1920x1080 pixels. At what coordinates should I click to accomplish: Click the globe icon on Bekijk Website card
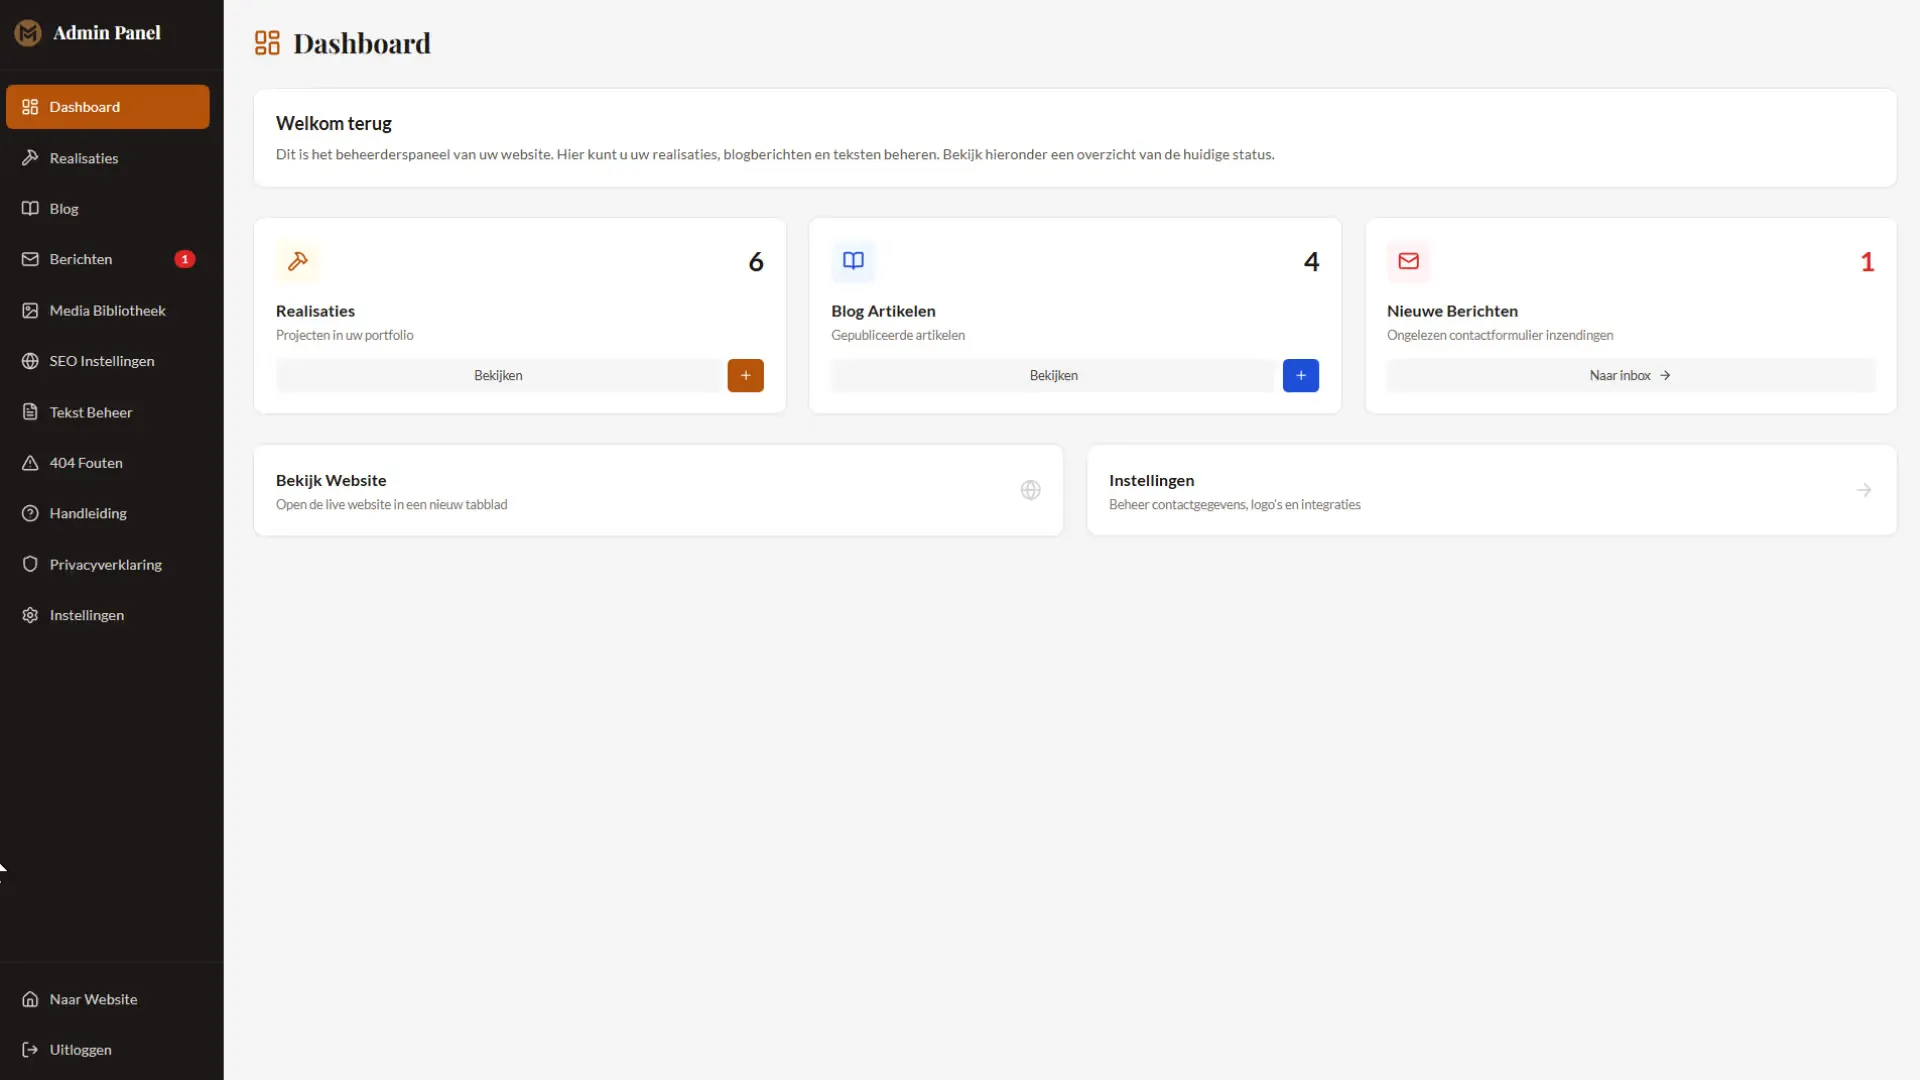1030,490
